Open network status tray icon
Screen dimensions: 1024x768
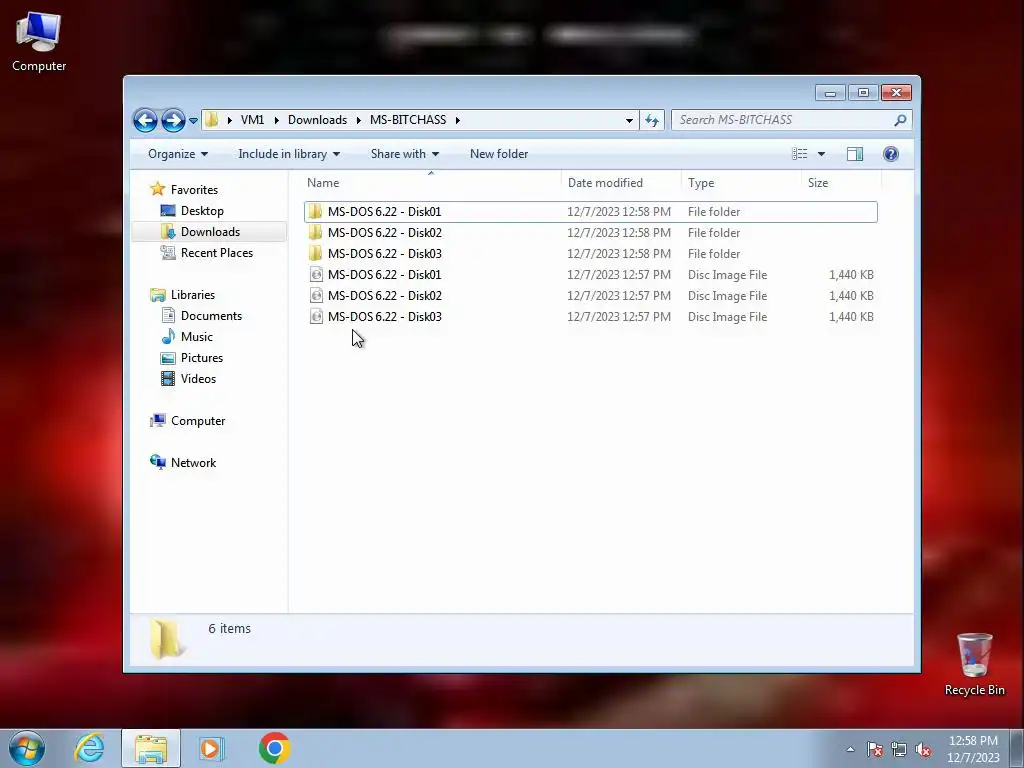899,749
